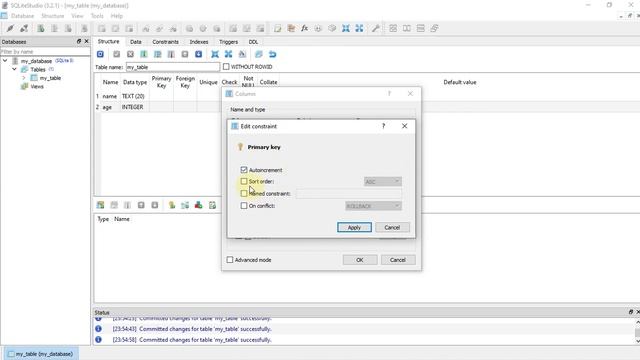Screen dimensions: 640x360
Task: Click Cancel in Edit constraint dialog
Action: click(x=392, y=227)
